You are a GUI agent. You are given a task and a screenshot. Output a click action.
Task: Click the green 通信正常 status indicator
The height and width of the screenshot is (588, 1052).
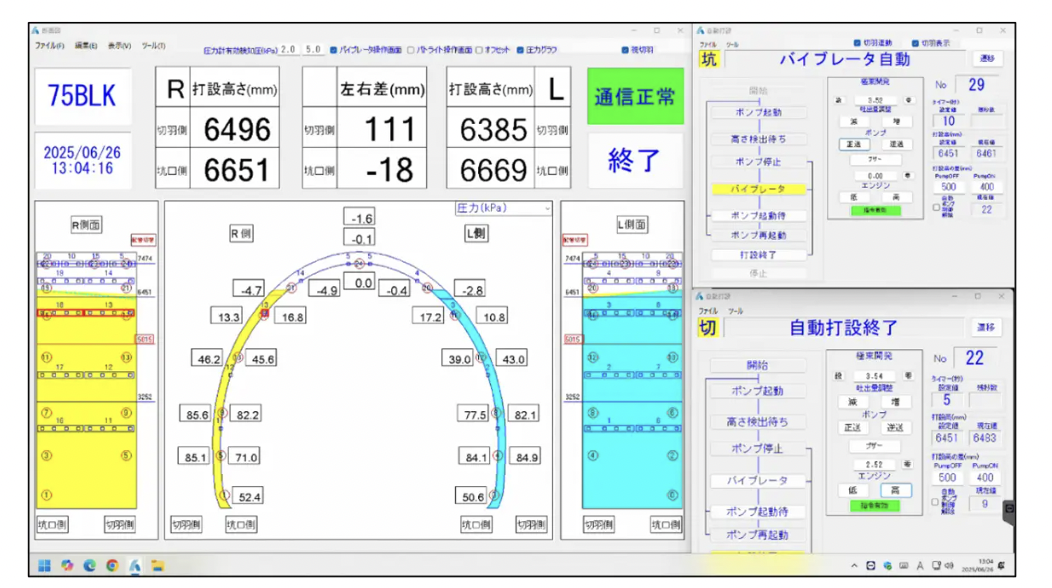pos(635,97)
